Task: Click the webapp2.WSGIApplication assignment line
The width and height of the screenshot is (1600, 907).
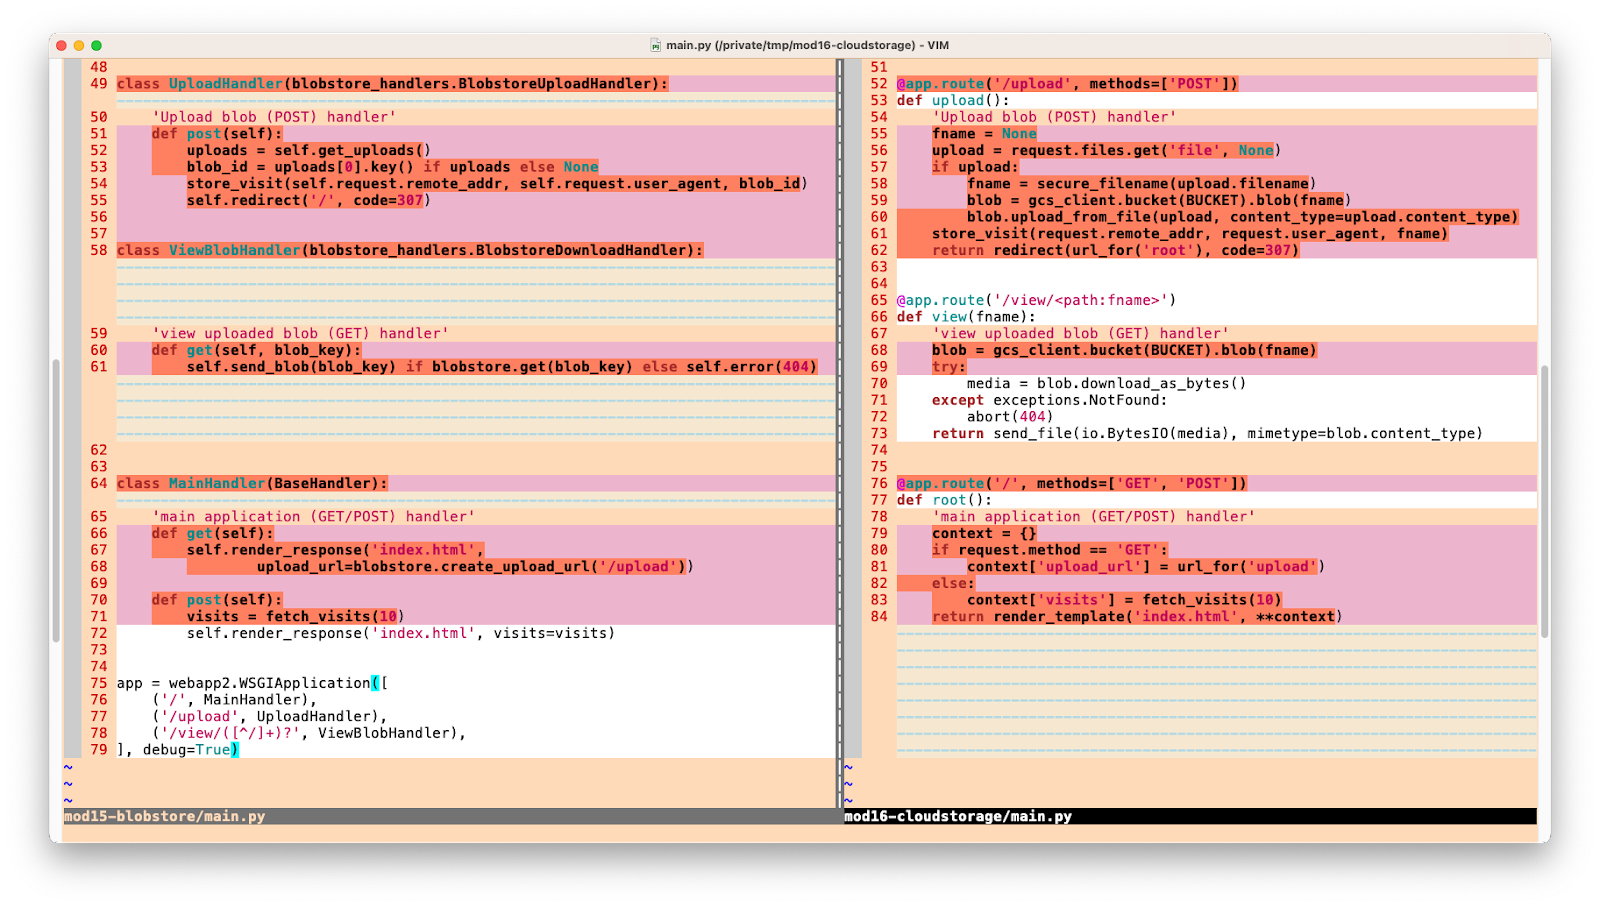Action: [x=252, y=683]
